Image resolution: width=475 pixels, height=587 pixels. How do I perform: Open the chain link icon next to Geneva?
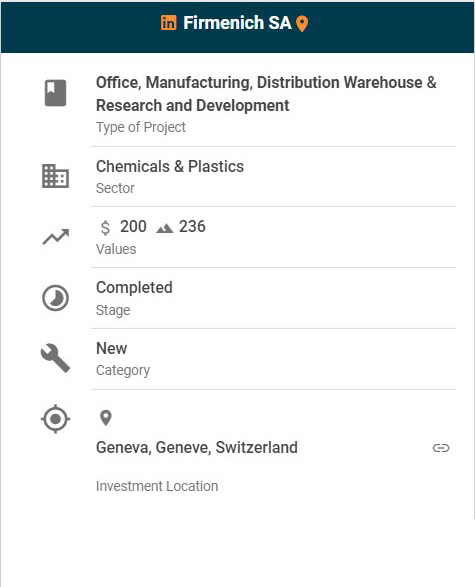point(441,448)
